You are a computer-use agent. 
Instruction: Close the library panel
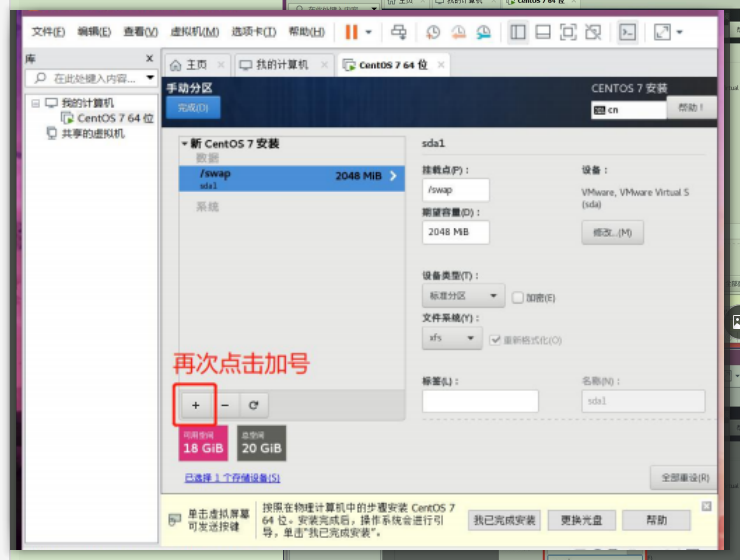click(149, 59)
